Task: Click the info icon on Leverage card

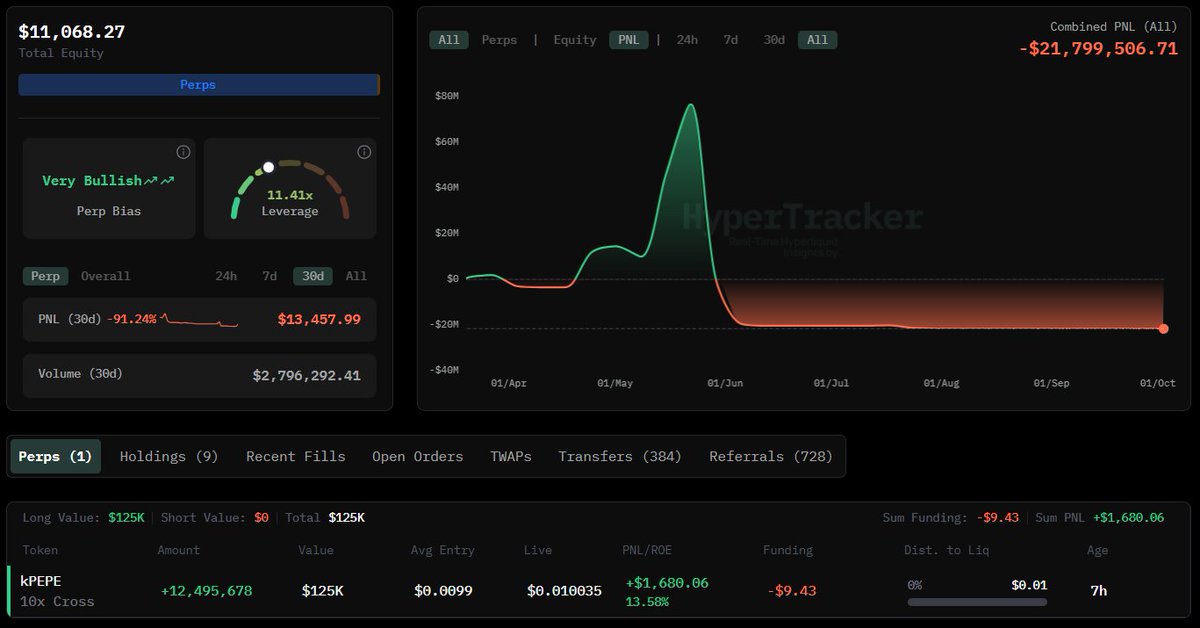Action: click(x=364, y=152)
